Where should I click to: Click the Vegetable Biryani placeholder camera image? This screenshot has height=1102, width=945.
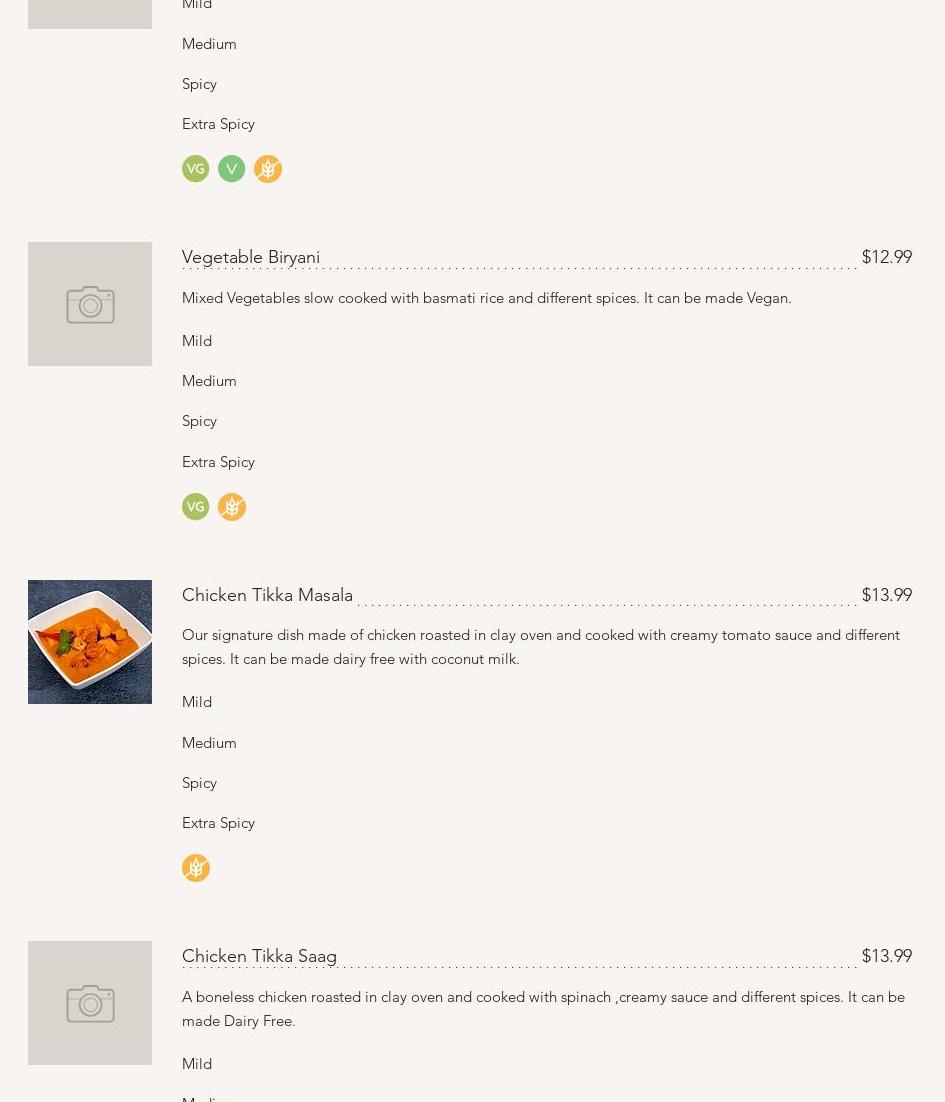(x=90, y=304)
